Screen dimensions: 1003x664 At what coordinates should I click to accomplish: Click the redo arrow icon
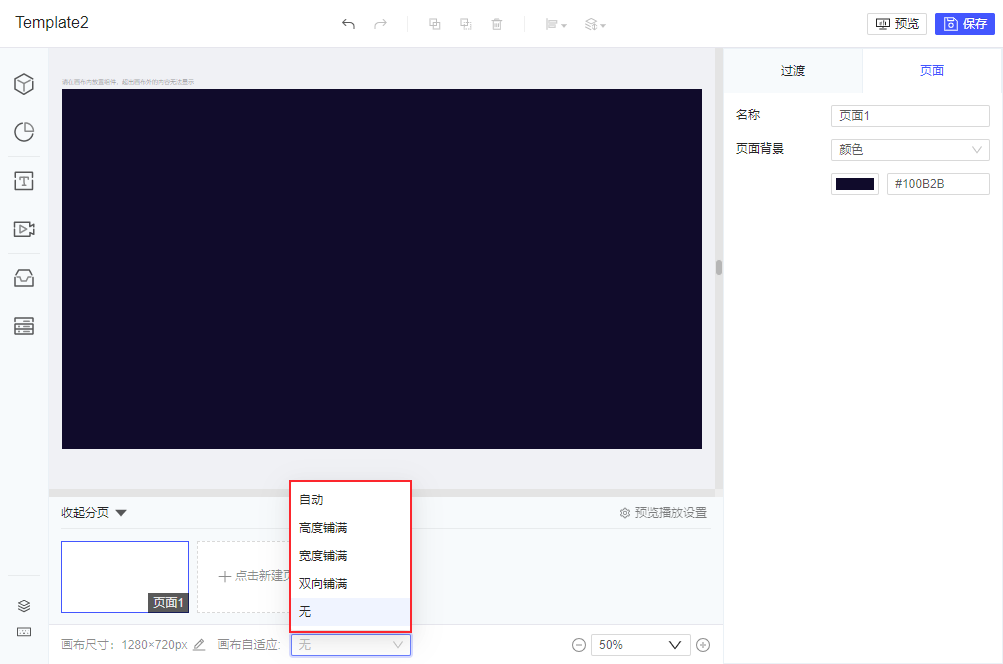click(381, 24)
